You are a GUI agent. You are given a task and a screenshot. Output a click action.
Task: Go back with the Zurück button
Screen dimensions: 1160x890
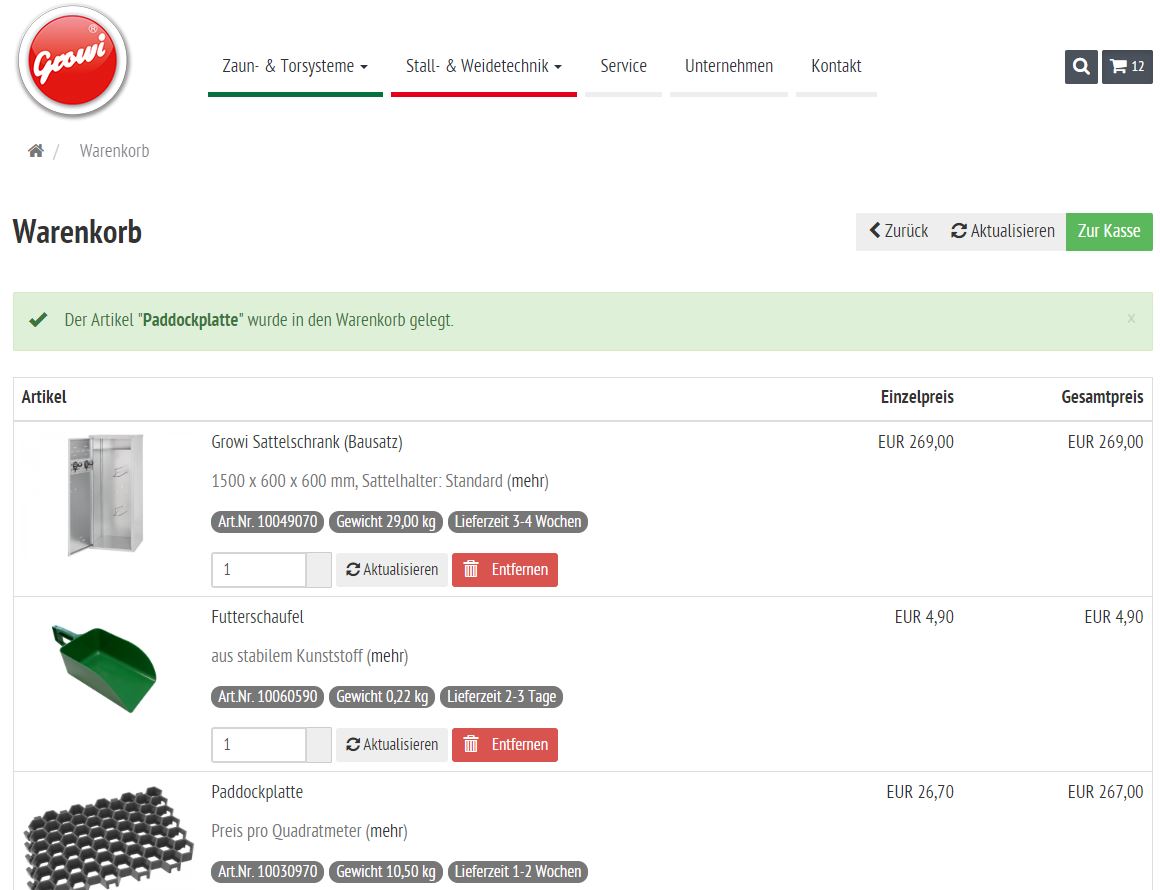898,231
